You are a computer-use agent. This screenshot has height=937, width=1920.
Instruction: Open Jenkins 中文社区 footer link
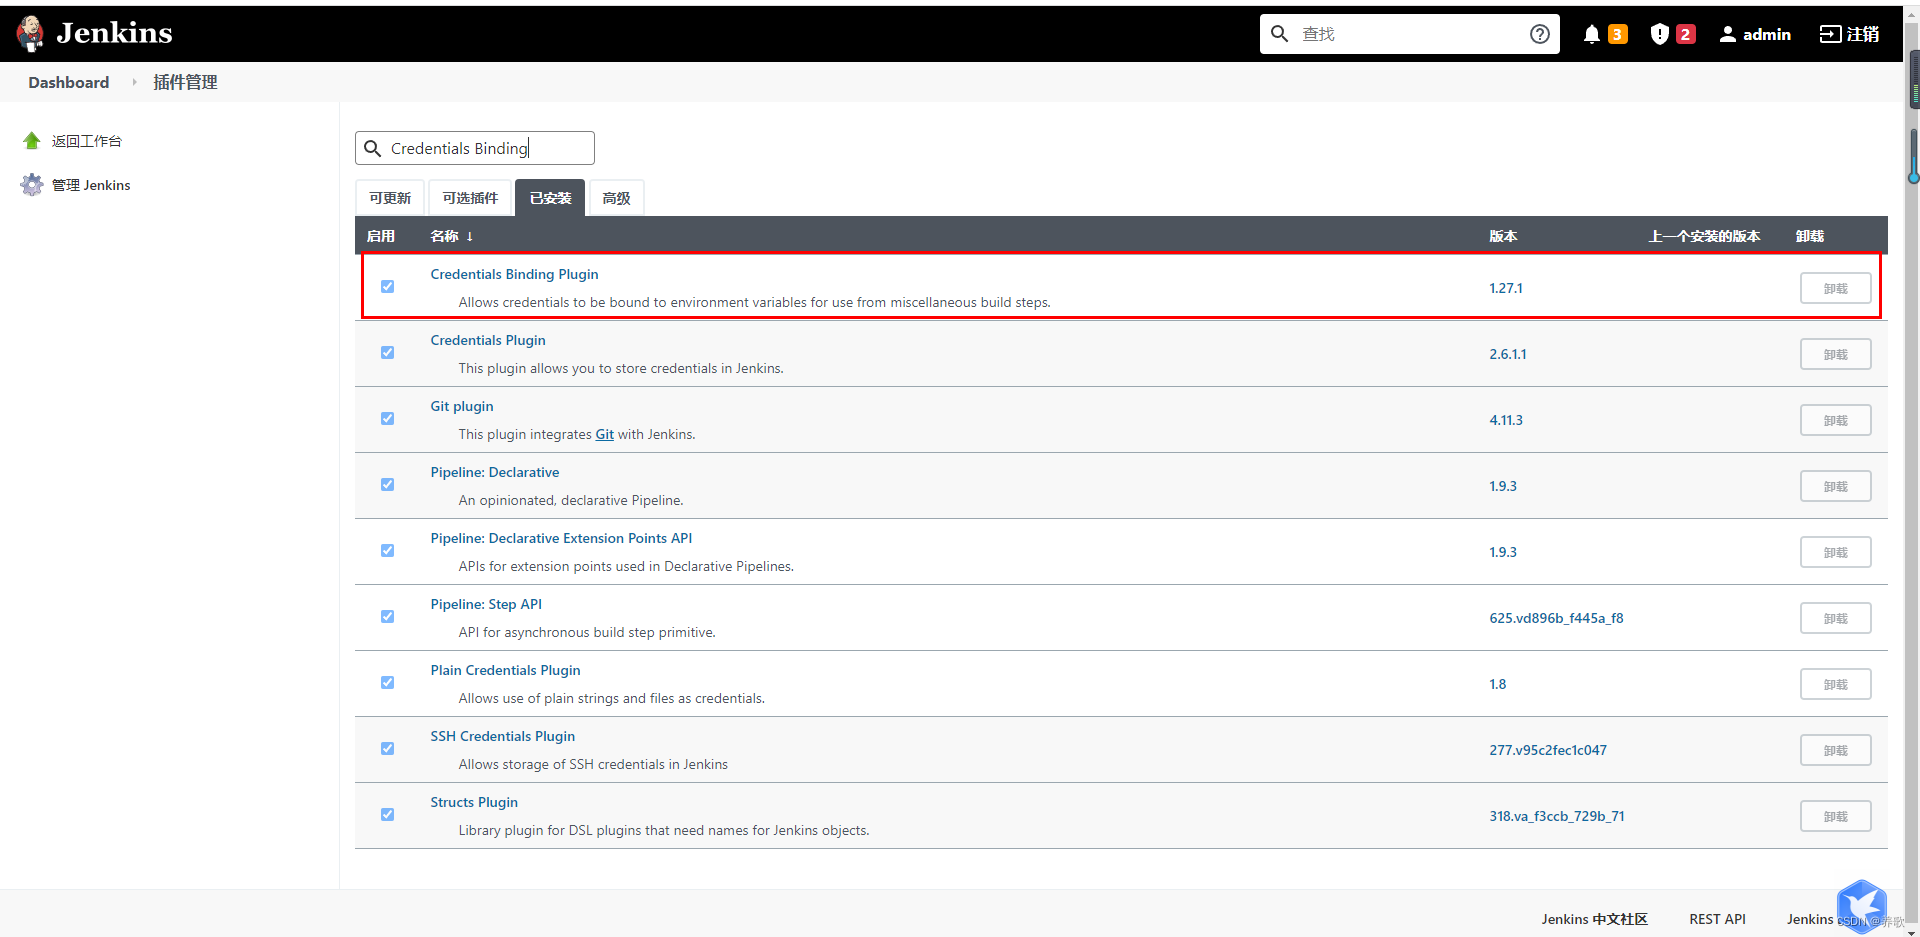pos(1594,919)
